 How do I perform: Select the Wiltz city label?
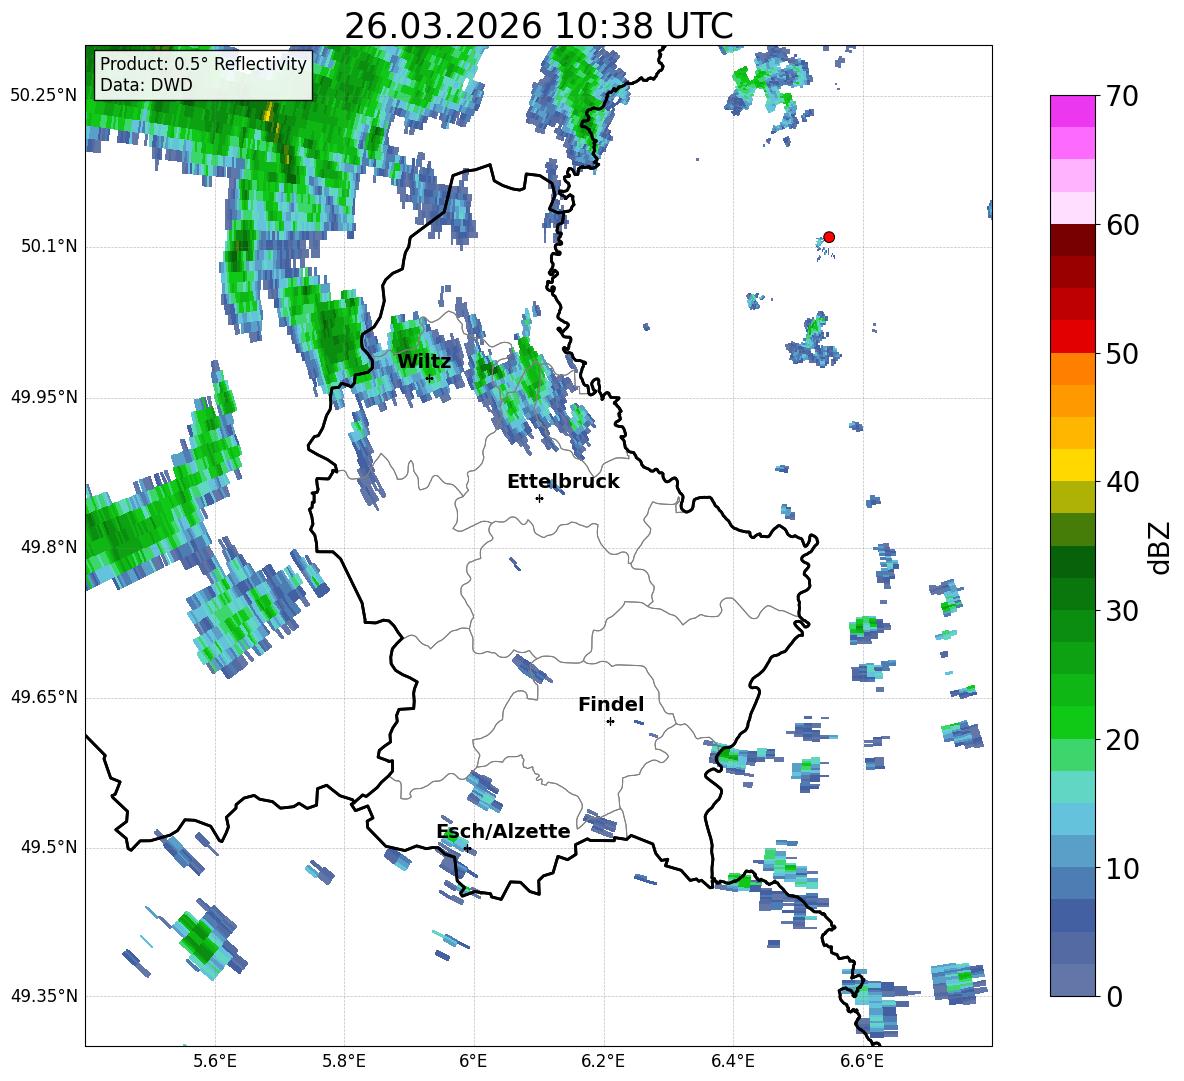coord(424,362)
